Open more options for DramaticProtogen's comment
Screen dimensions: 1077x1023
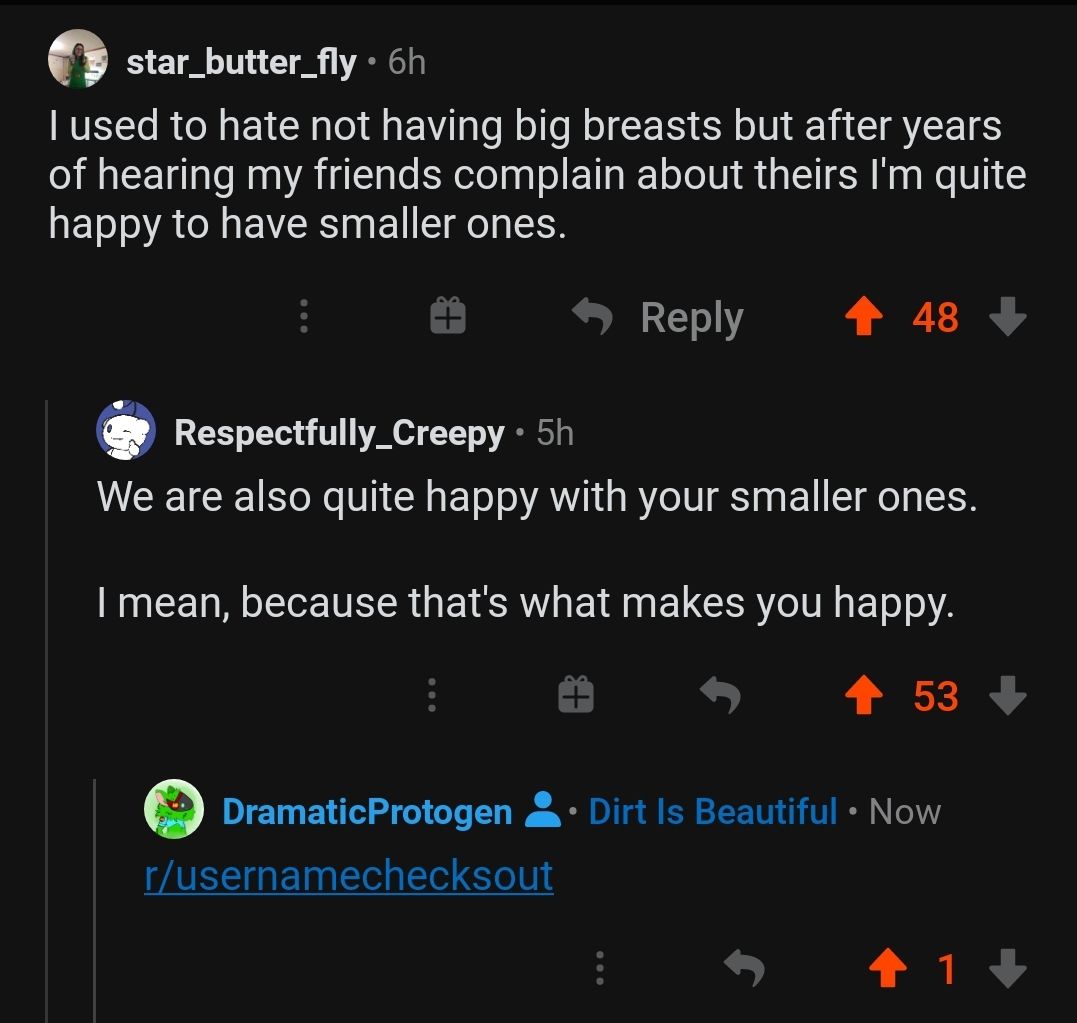click(x=599, y=968)
